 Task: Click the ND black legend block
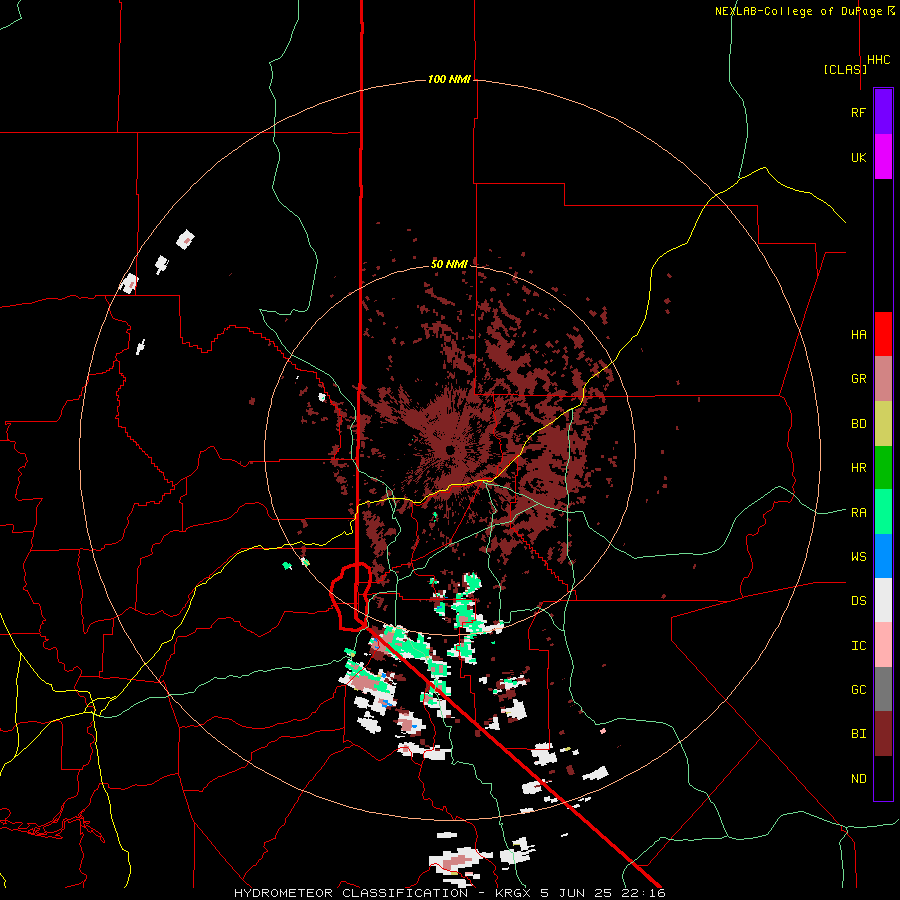pos(883,778)
